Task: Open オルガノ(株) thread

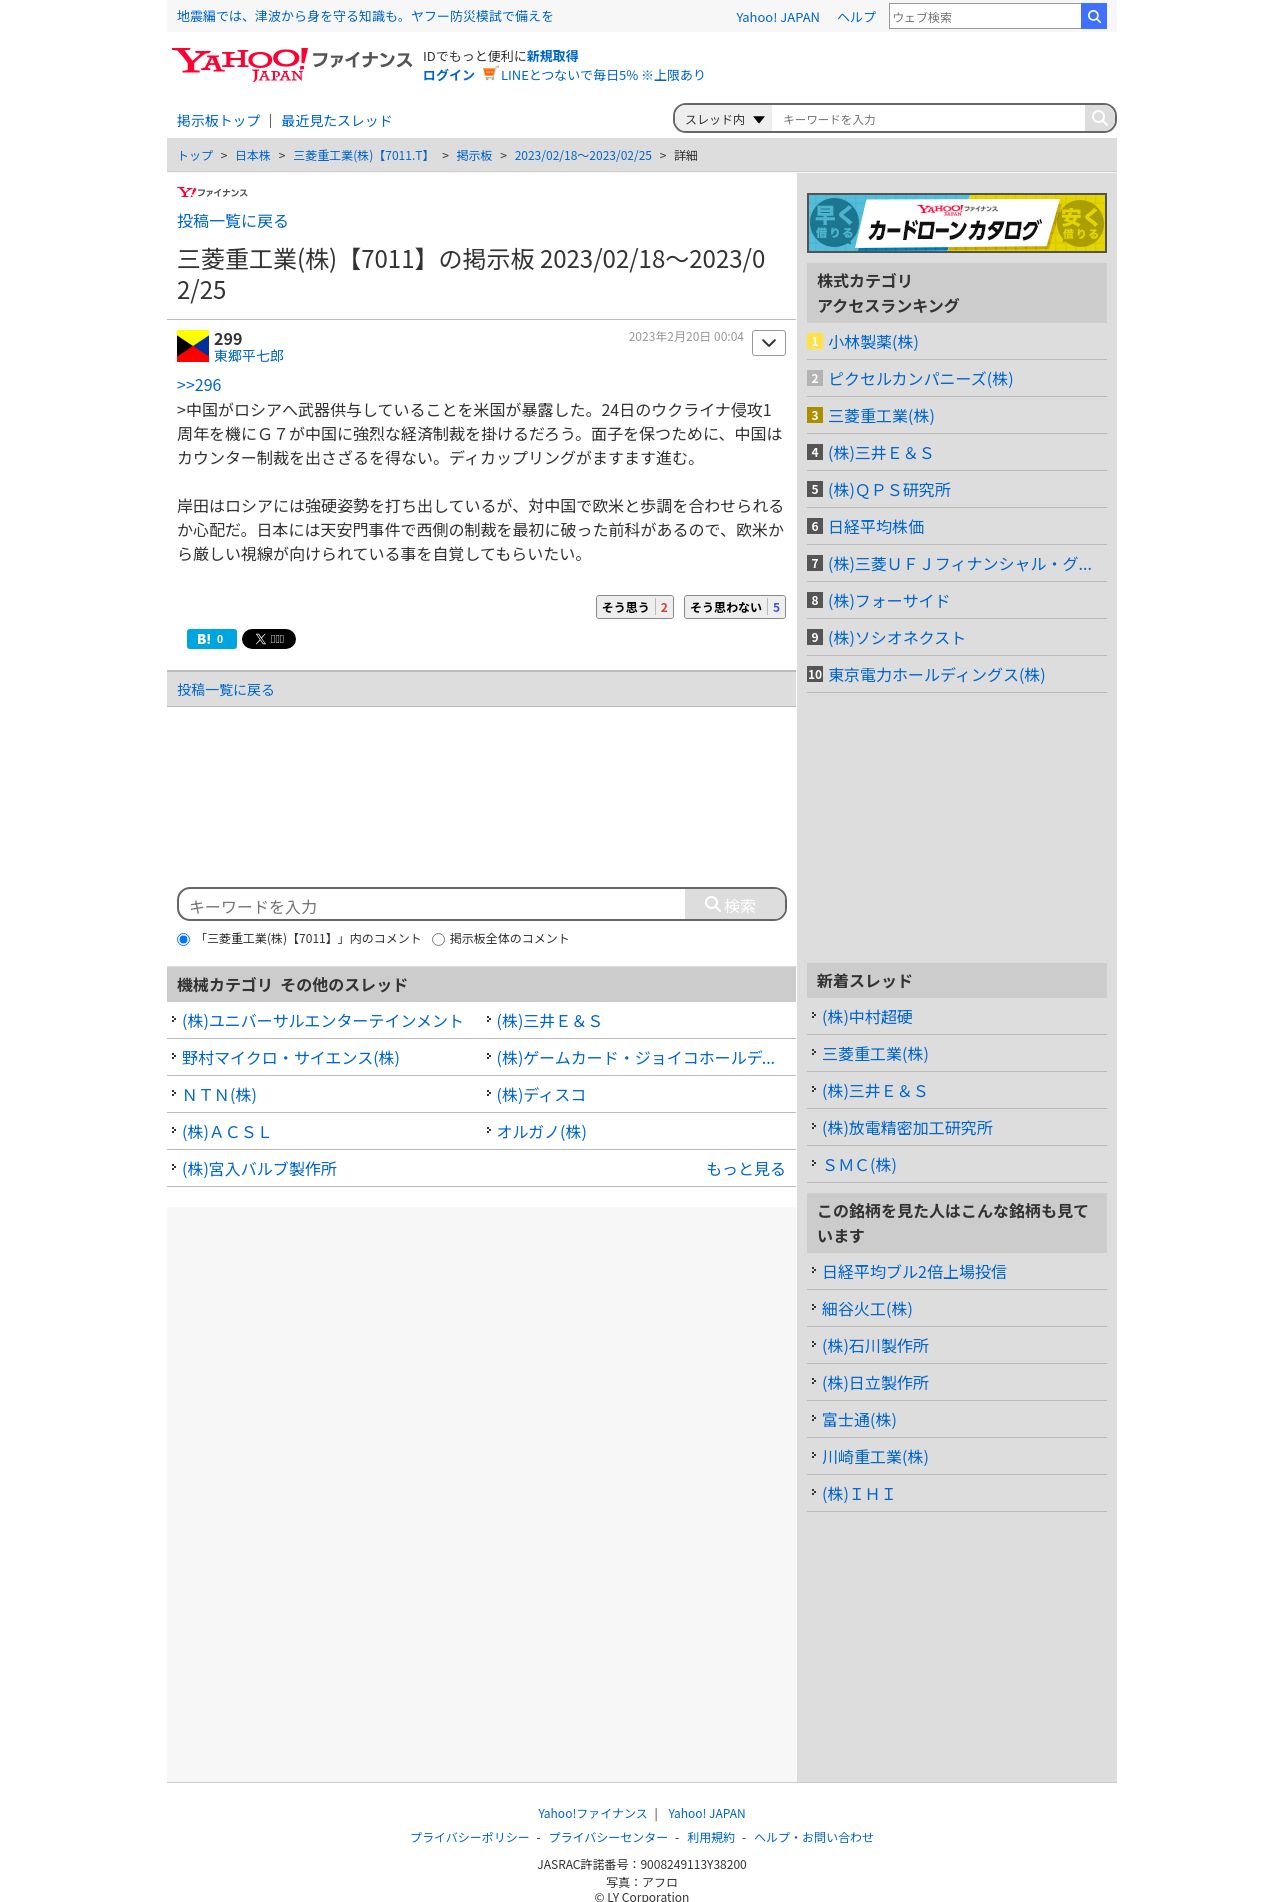Action: (x=541, y=1132)
